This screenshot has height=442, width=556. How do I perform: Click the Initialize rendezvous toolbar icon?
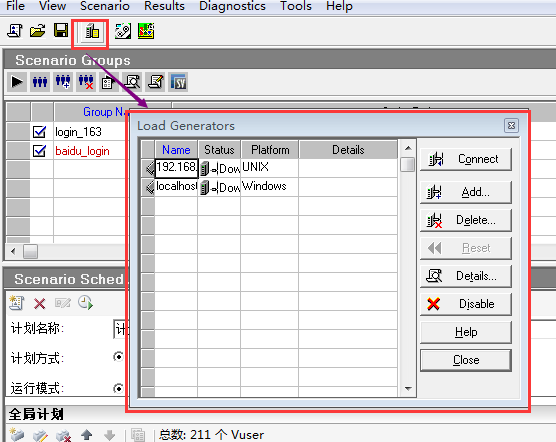click(x=123, y=31)
